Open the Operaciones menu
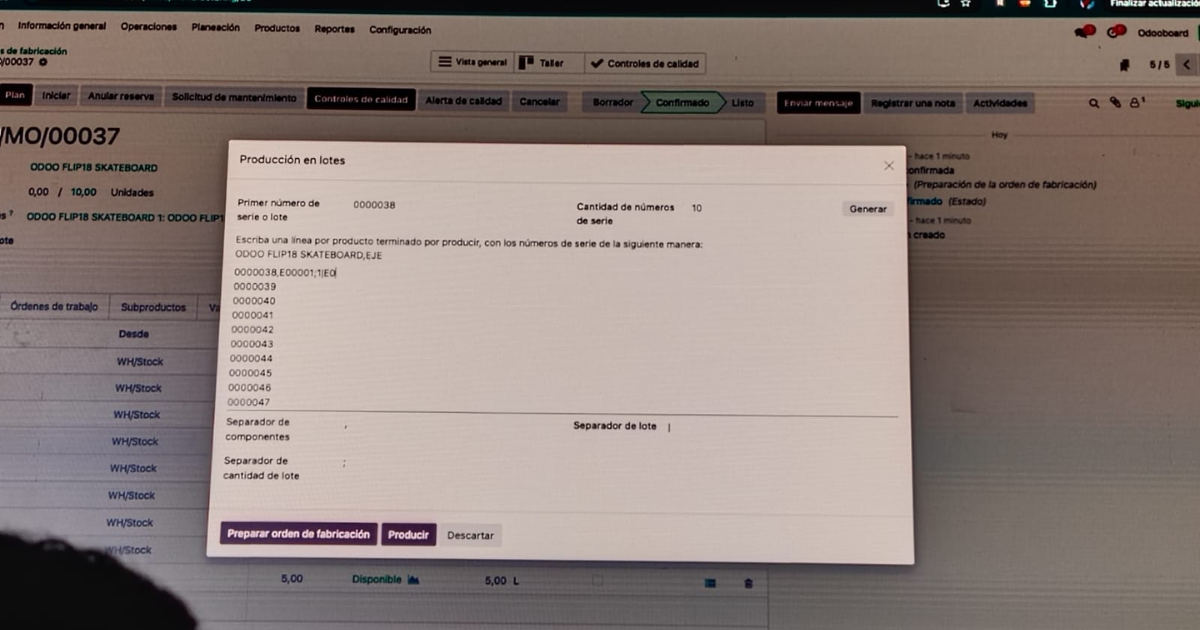Image resolution: width=1200 pixels, height=630 pixels. 148,27
